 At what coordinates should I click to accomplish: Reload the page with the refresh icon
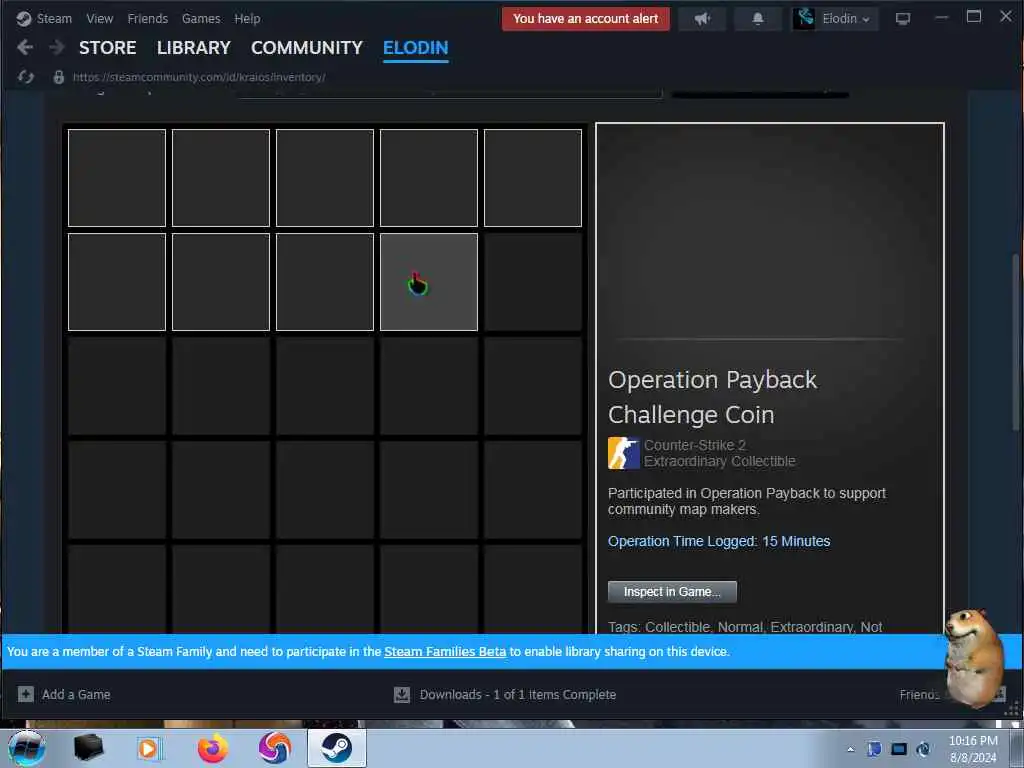(x=25, y=77)
